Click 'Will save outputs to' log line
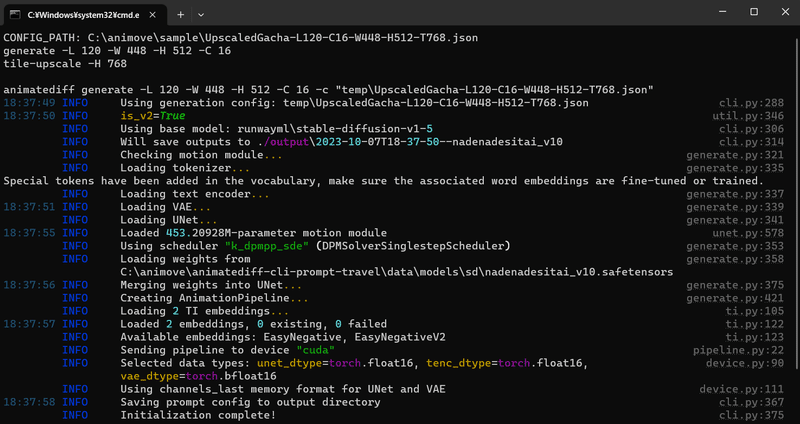800x424 pixels. click(341, 142)
